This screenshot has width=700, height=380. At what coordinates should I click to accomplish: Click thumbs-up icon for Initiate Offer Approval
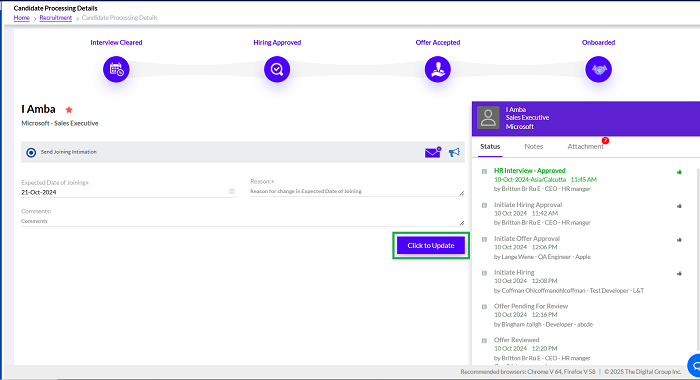[x=679, y=240]
